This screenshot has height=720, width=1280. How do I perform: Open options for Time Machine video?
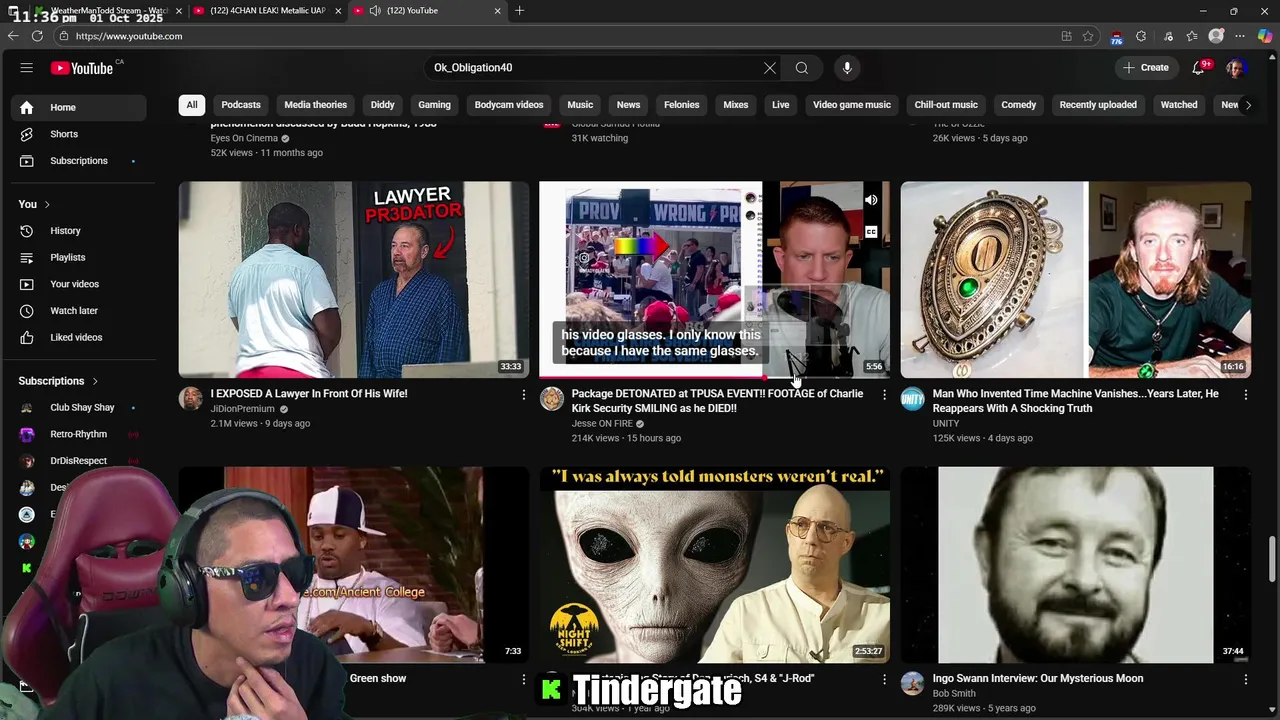(1245, 395)
